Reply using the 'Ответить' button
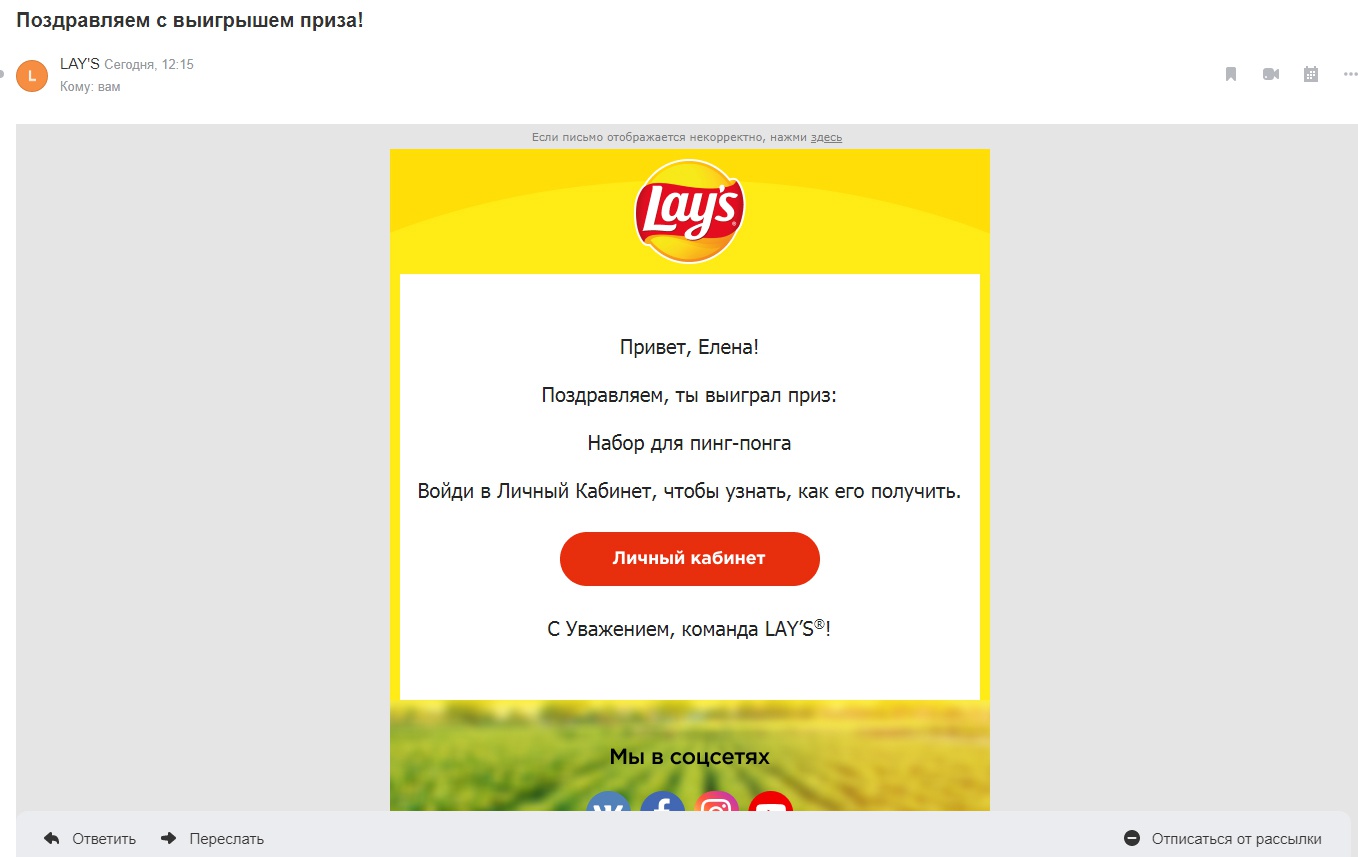The height and width of the screenshot is (857, 1358). pyautogui.click(x=90, y=839)
